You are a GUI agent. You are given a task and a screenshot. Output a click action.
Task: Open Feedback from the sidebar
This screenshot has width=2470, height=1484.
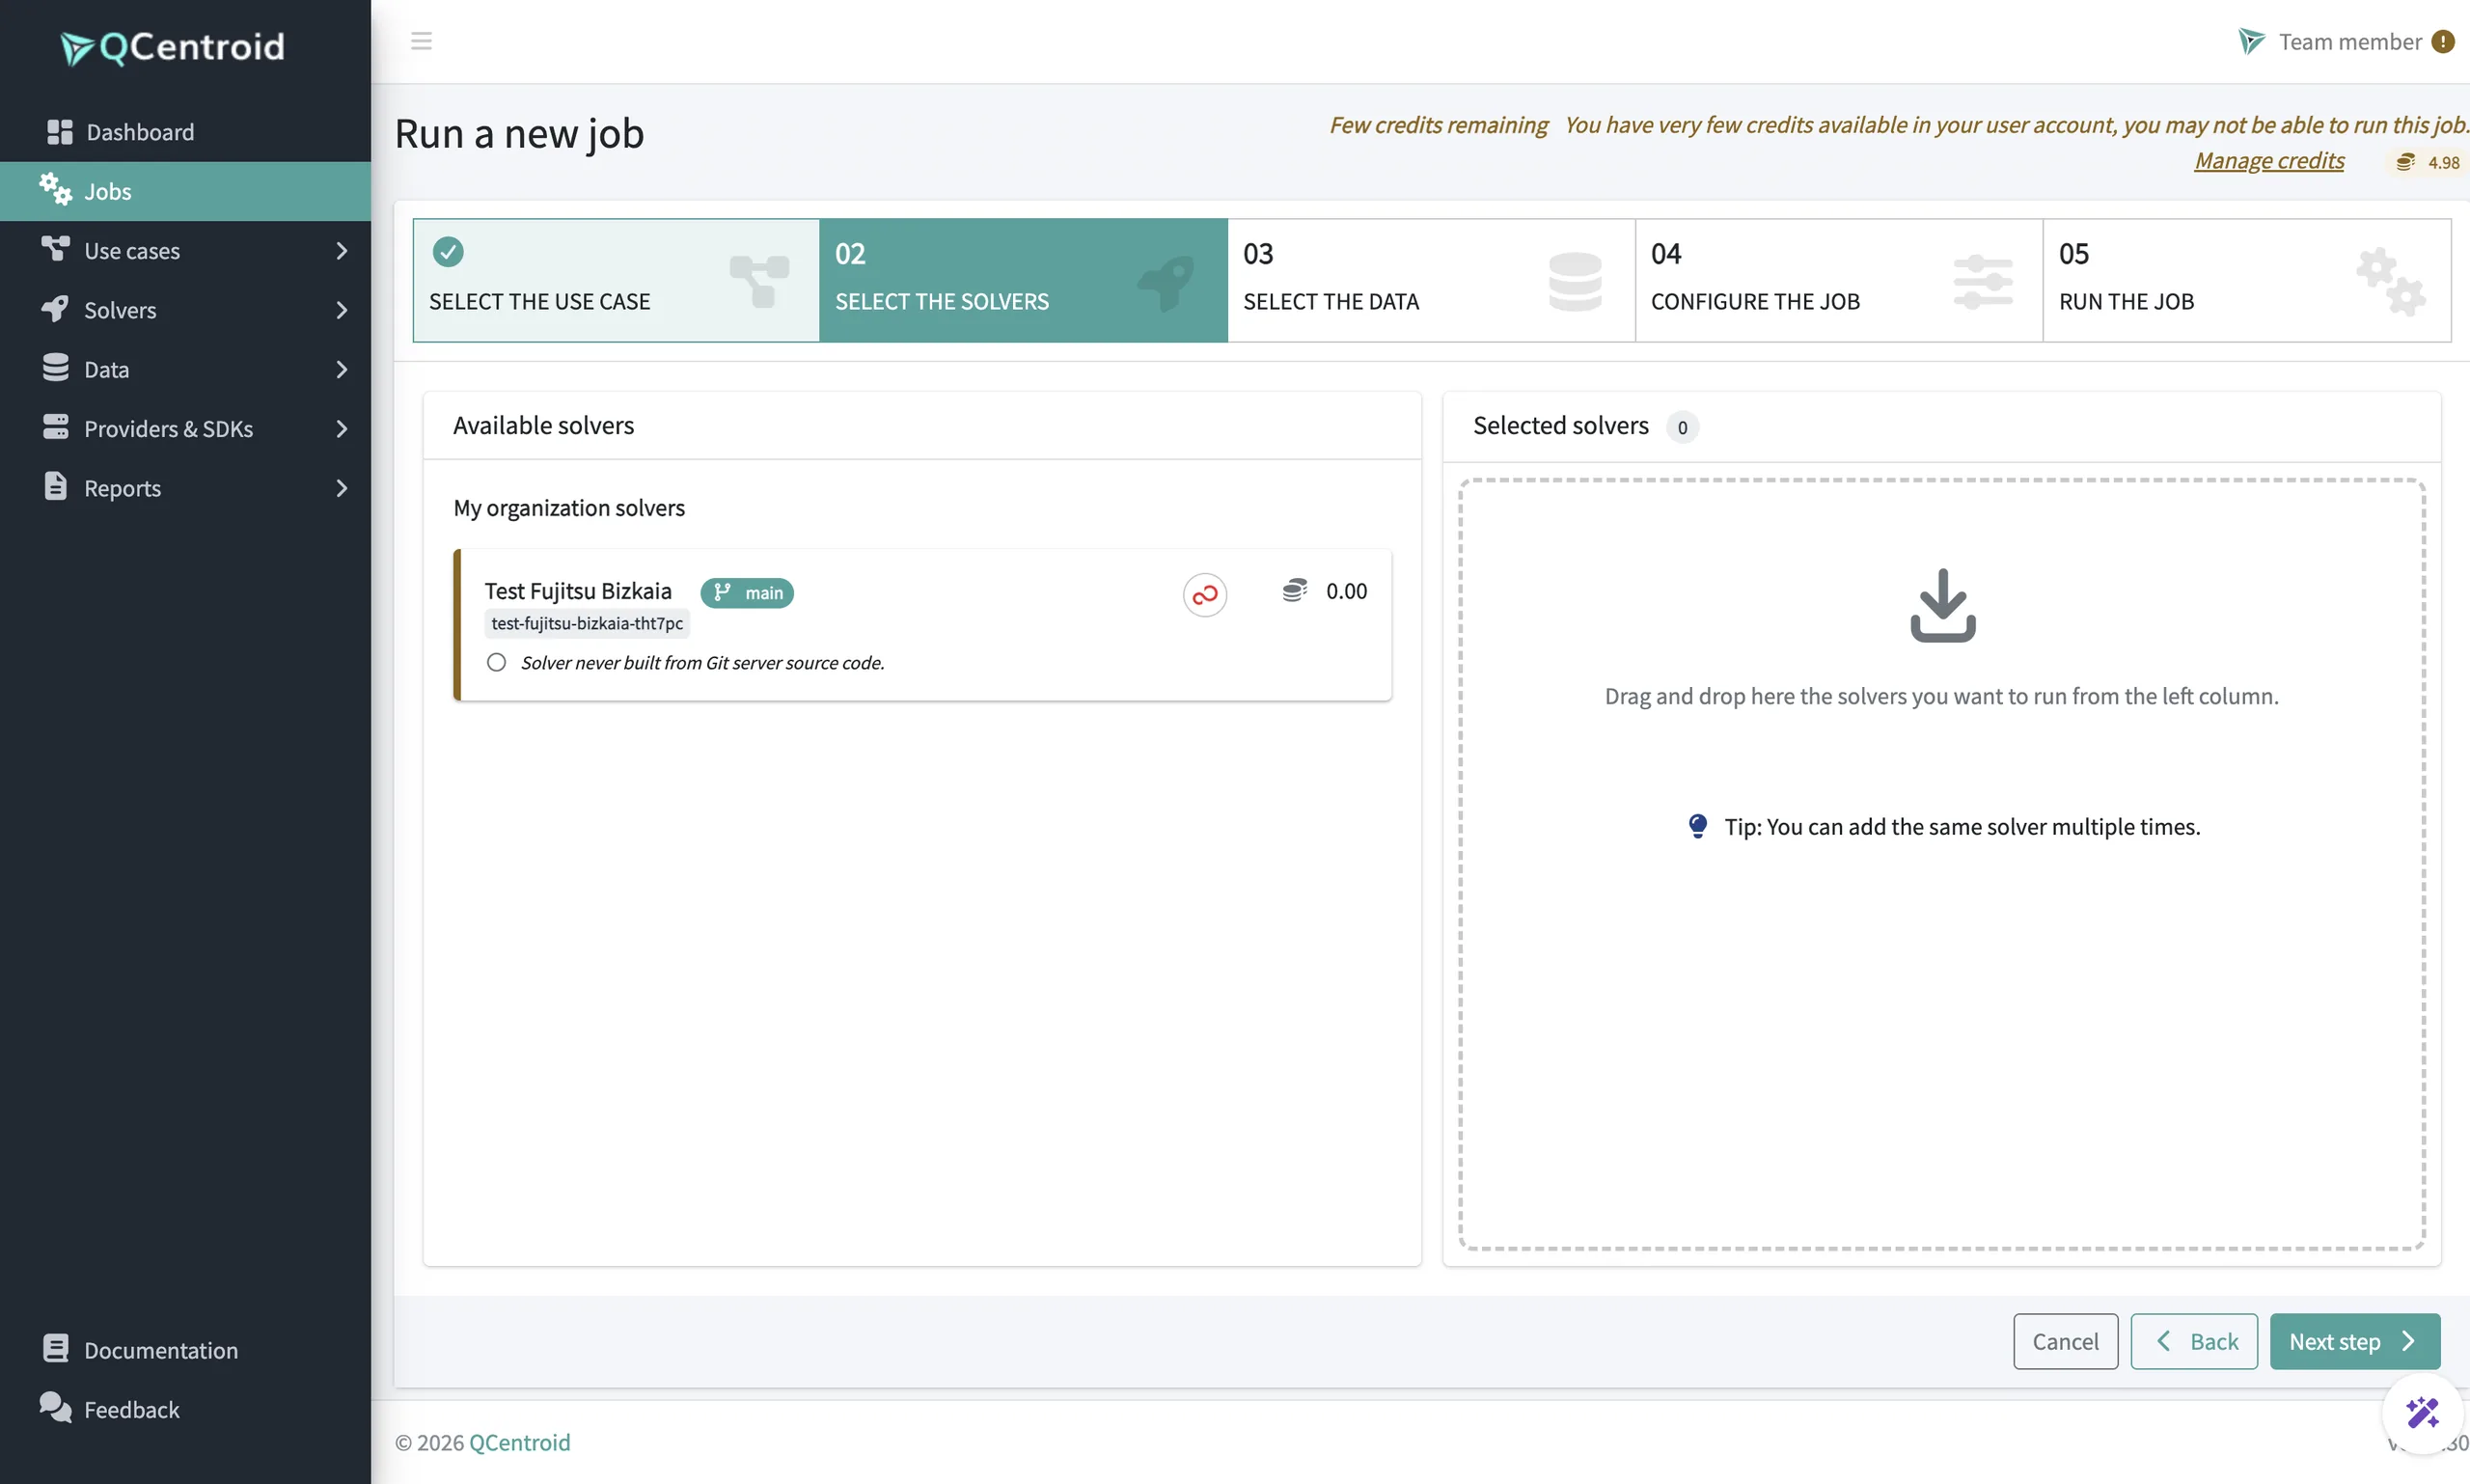[185, 1409]
